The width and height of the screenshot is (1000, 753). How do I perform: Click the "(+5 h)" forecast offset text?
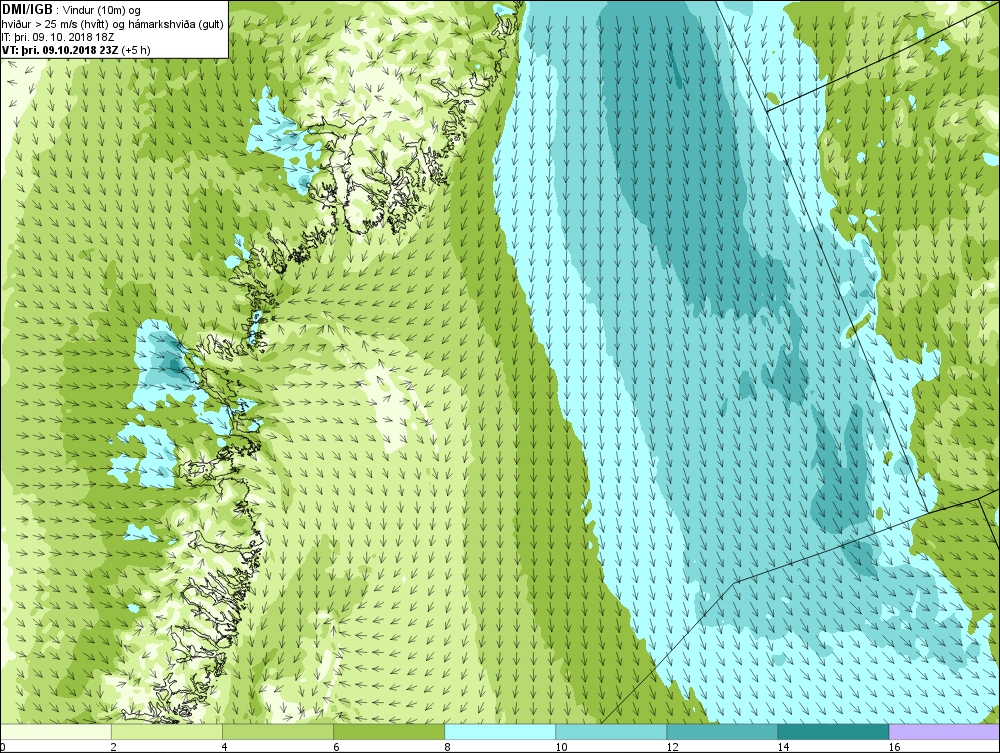tap(136, 50)
